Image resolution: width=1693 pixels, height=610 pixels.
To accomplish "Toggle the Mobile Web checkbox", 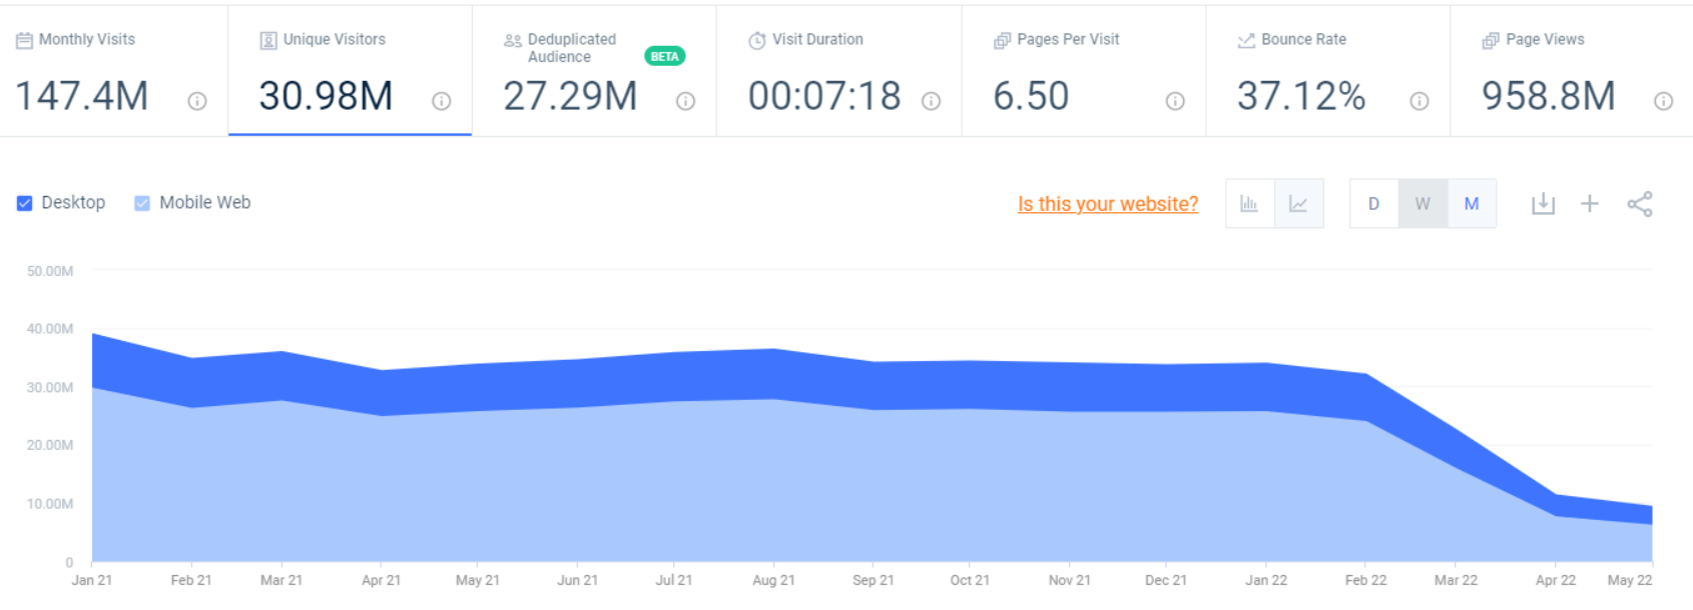I will coord(142,203).
